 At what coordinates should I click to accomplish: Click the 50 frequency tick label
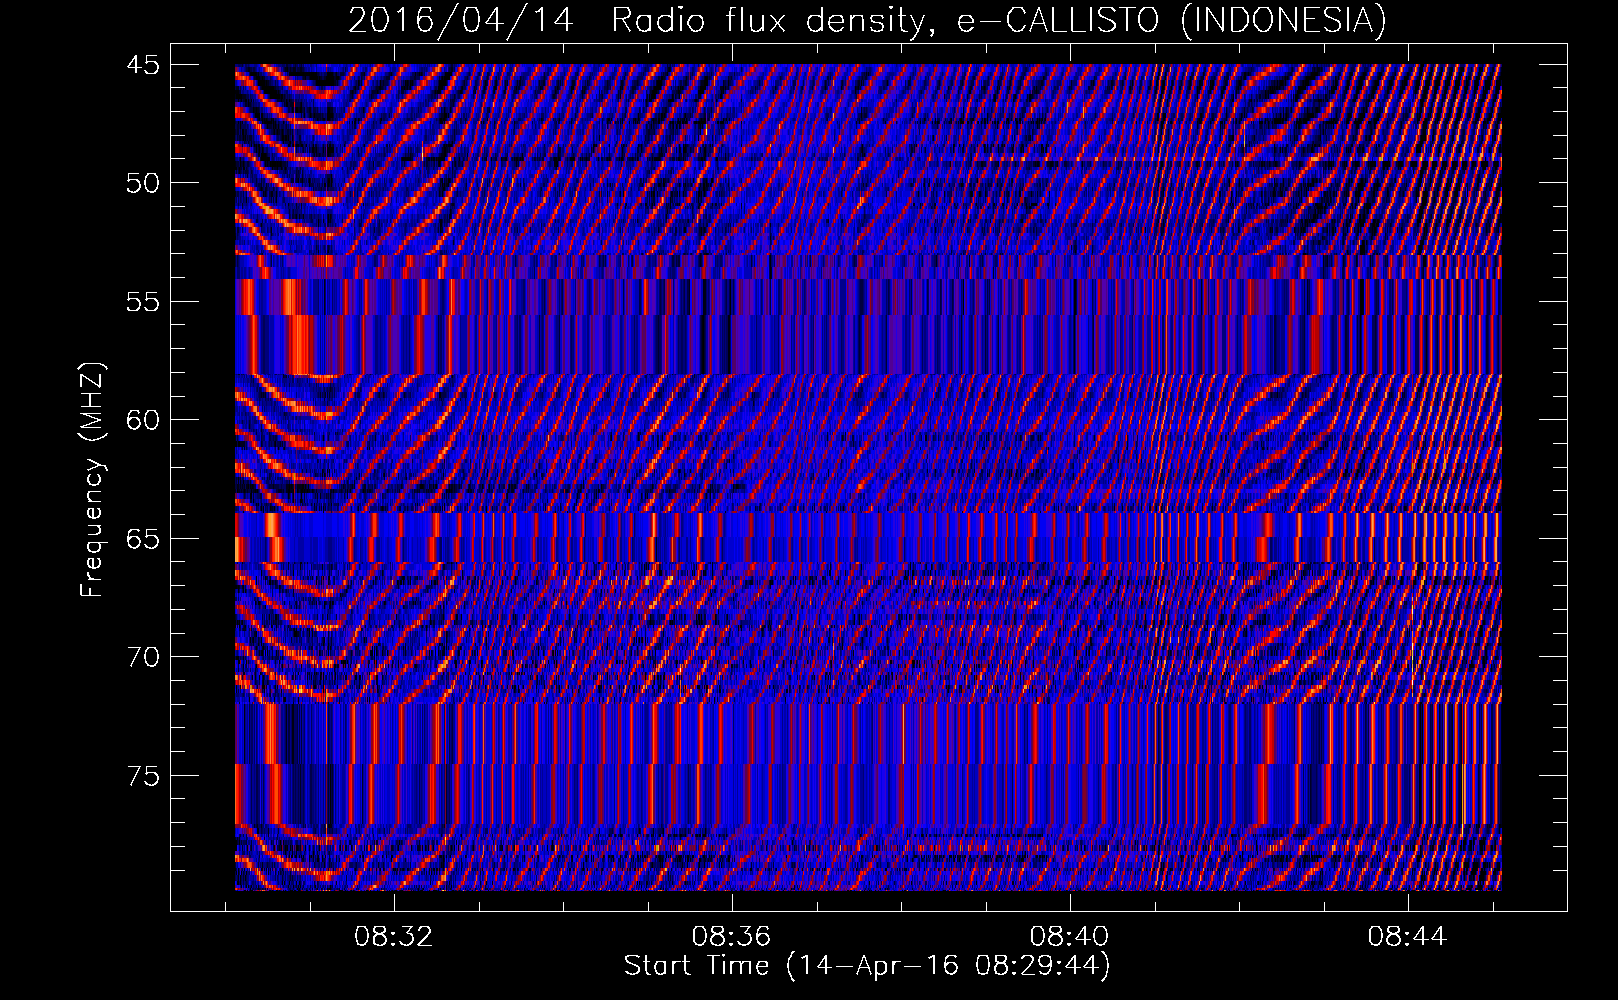point(142,183)
